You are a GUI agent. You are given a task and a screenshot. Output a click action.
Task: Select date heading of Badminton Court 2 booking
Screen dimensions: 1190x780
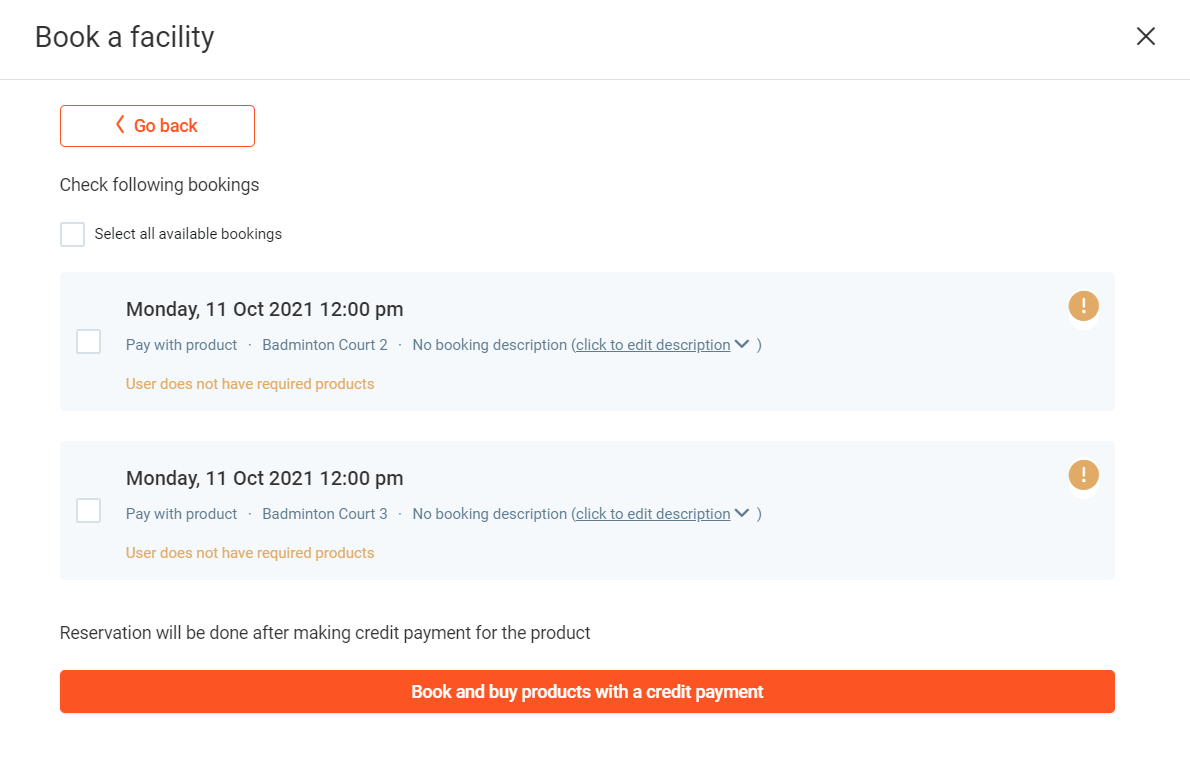coord(265,309)
